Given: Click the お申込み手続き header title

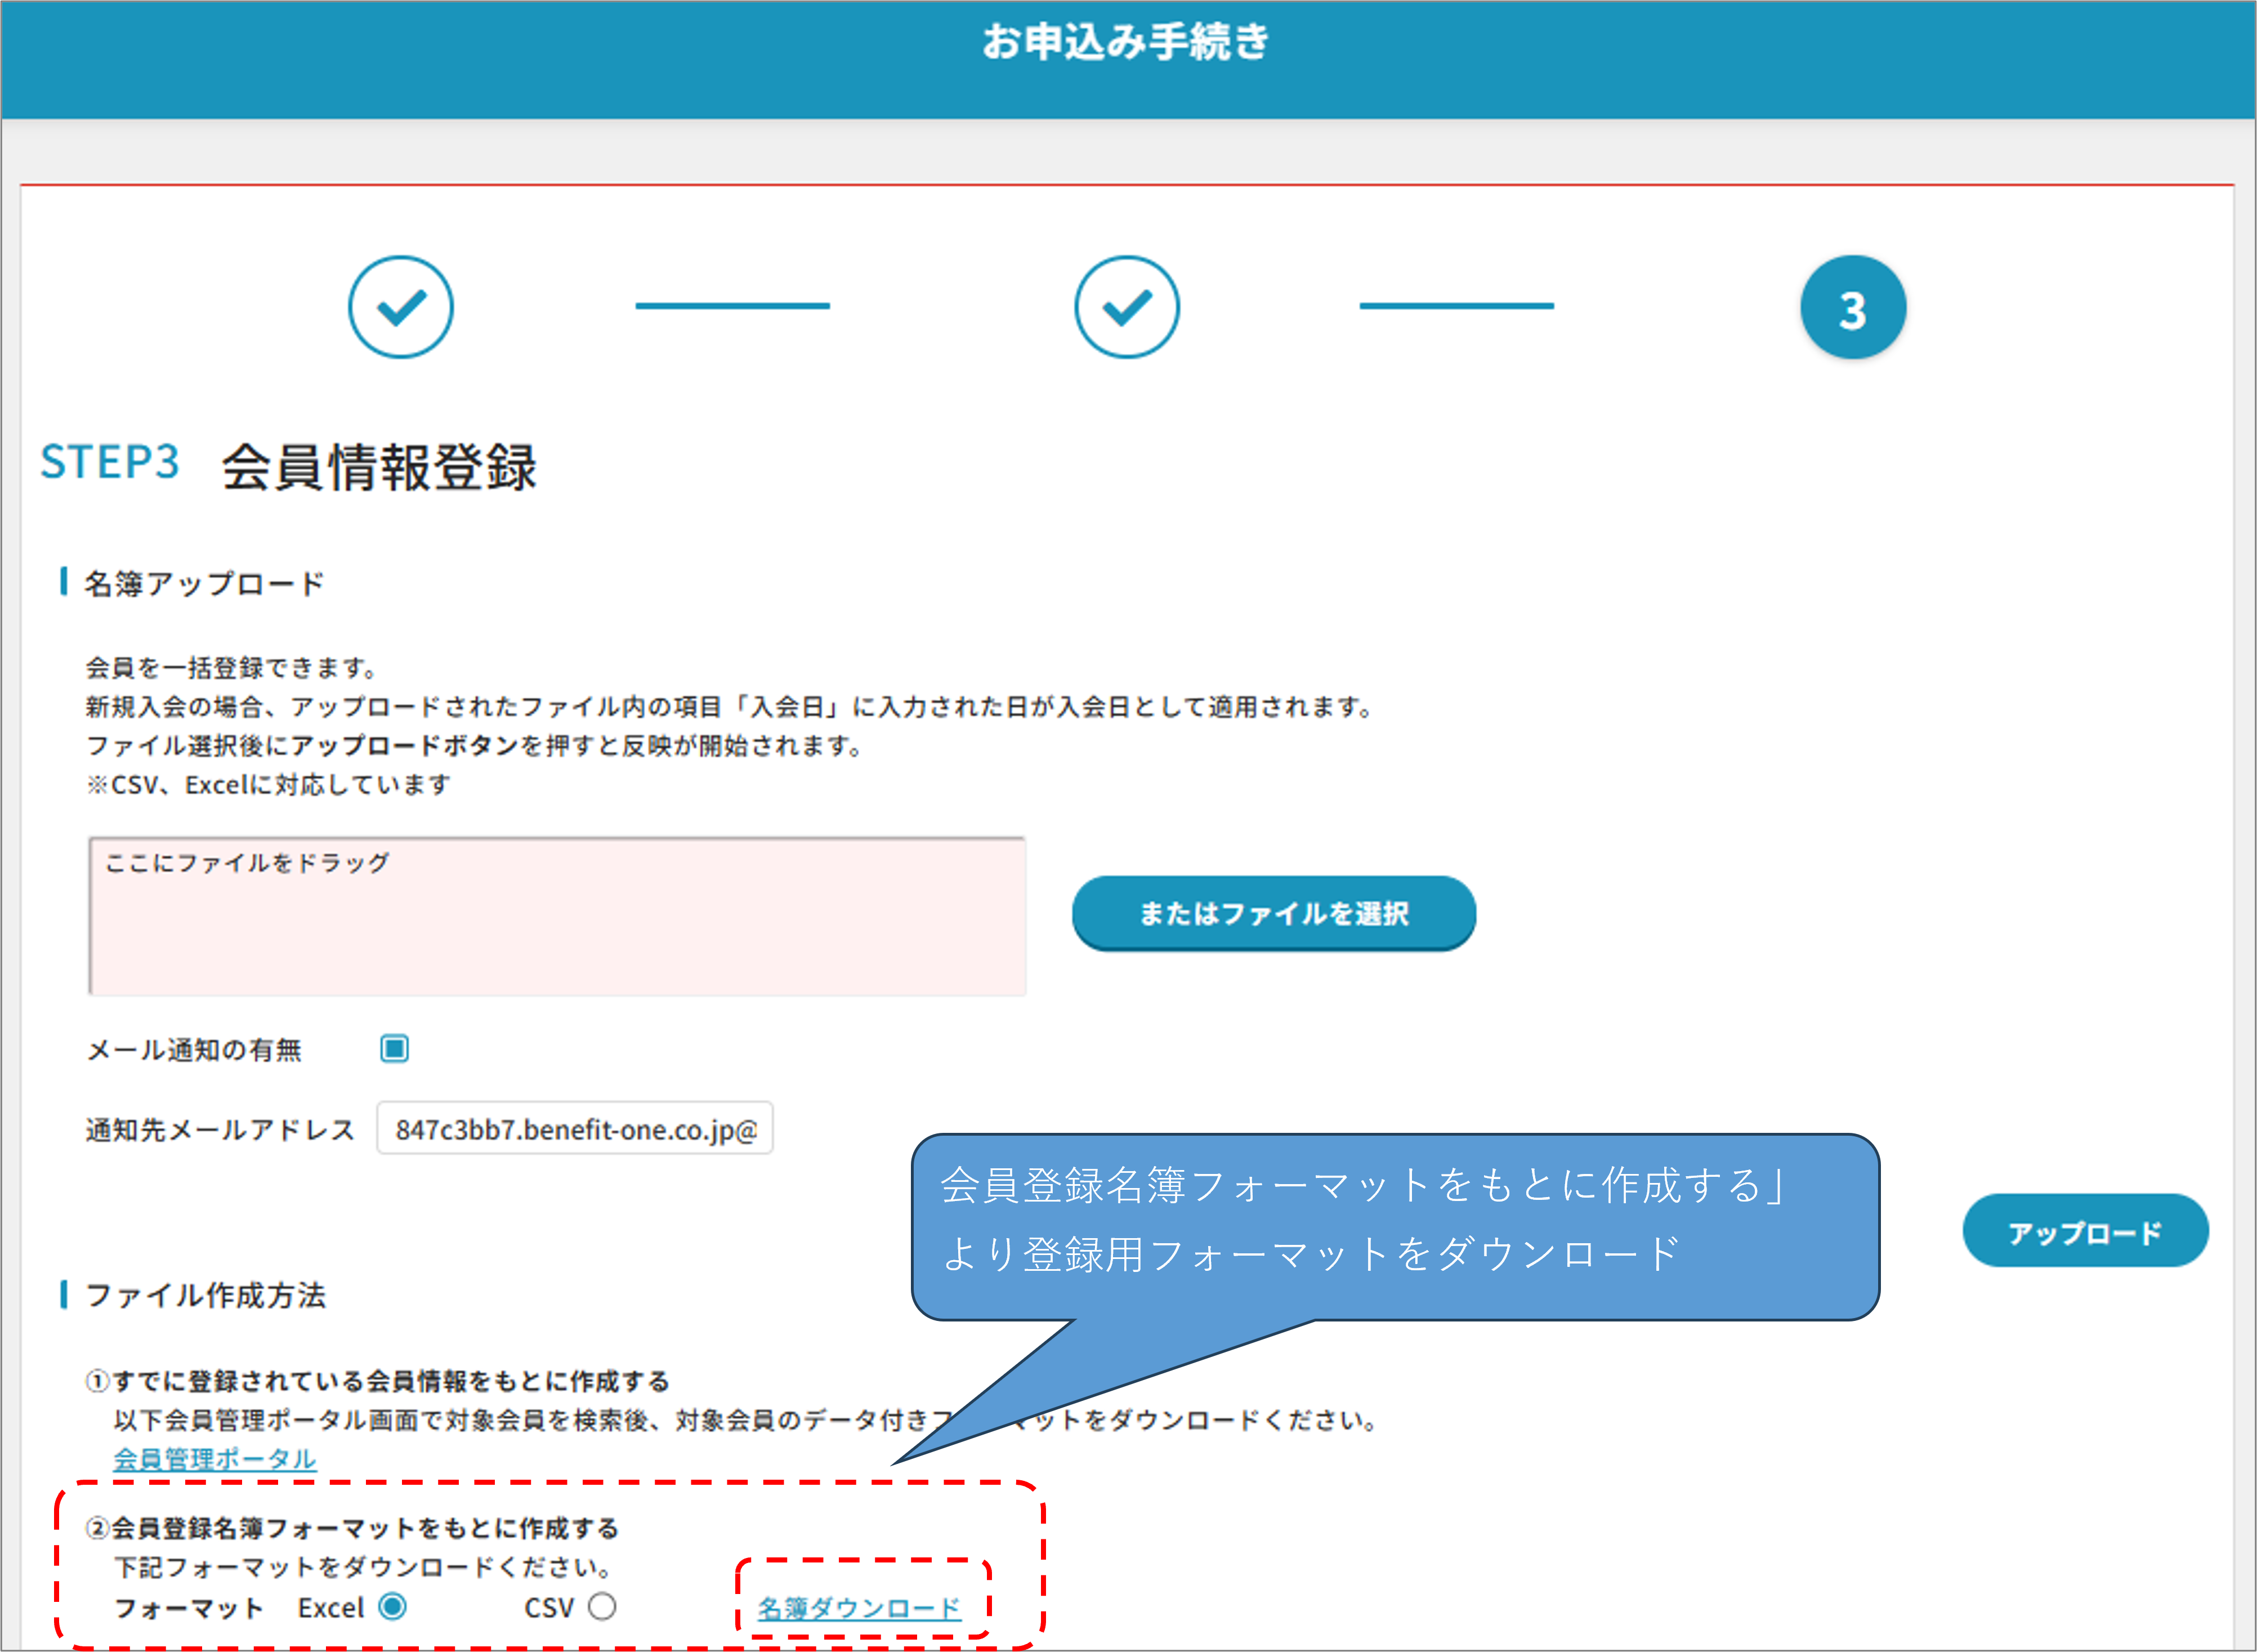Looking at the screenshot, I should pyautogui.click(x=1126, y=42).
